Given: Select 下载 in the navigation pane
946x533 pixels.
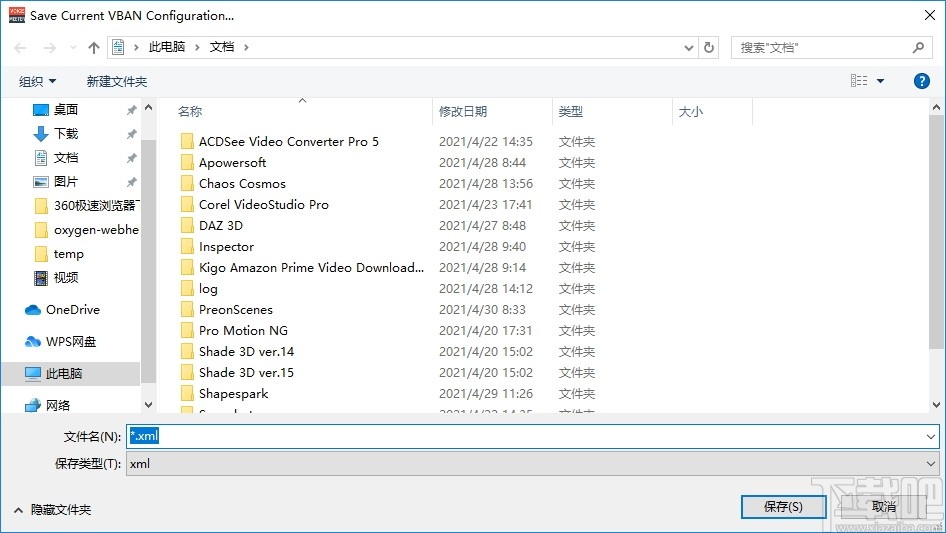Looking at the screenshot, I should click(x=66, y=133).
